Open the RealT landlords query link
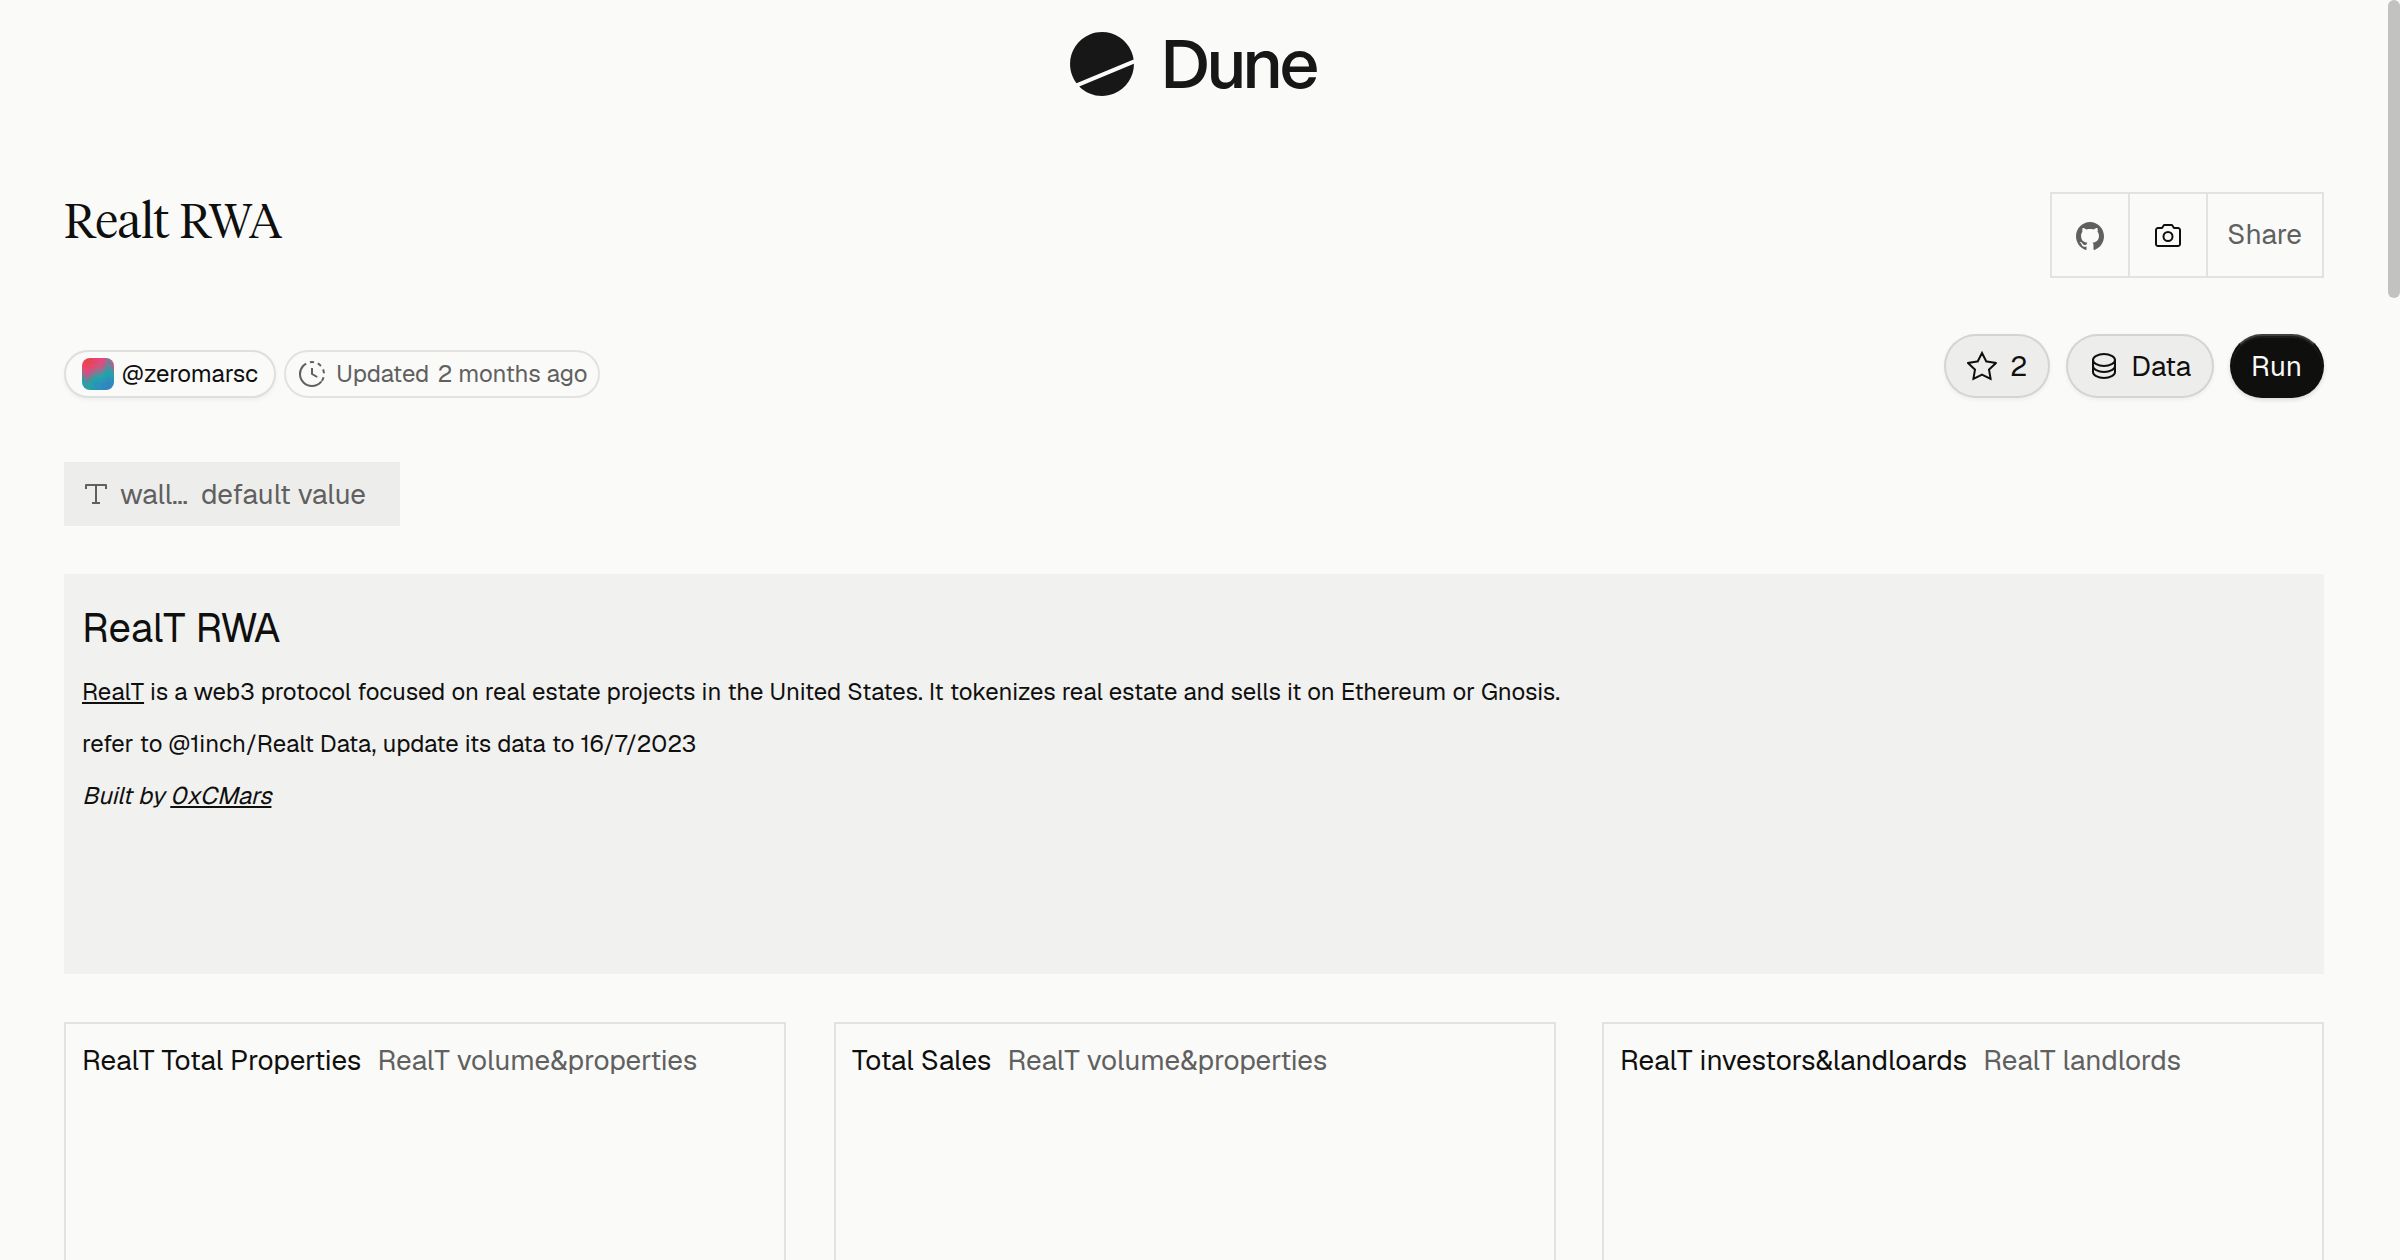 coord(2082,1060)
